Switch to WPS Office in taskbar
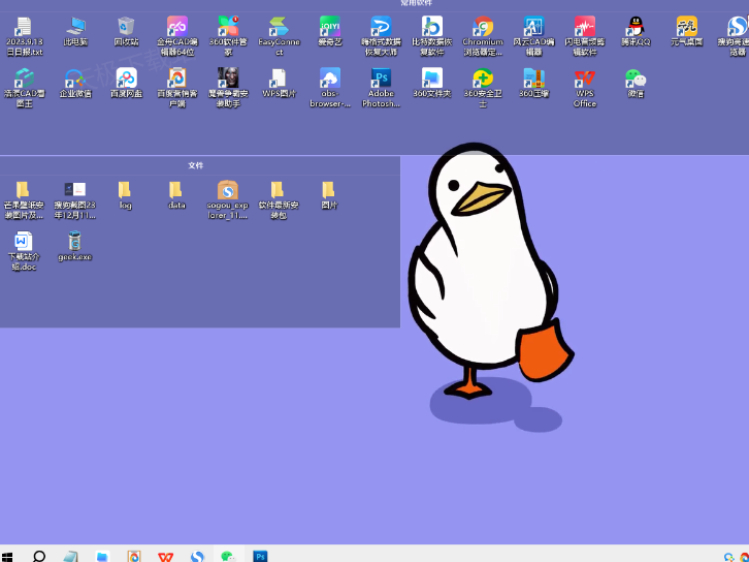 (166, 557)
